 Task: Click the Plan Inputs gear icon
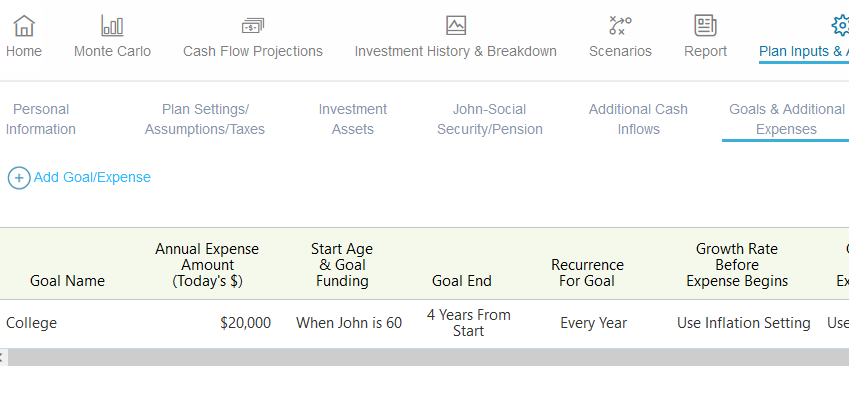[x=840, y=25]
